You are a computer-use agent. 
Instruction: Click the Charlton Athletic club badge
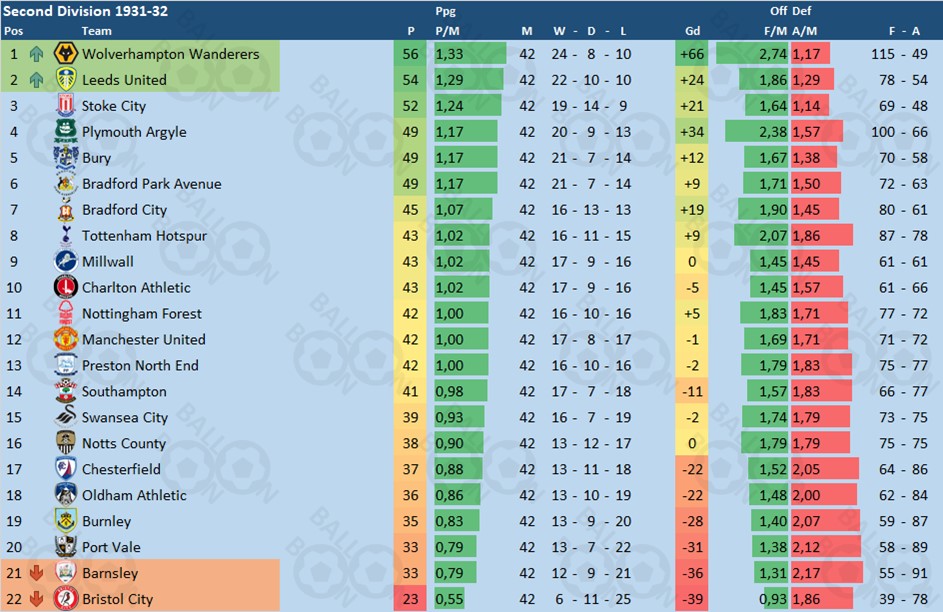(x=66, y=287)
